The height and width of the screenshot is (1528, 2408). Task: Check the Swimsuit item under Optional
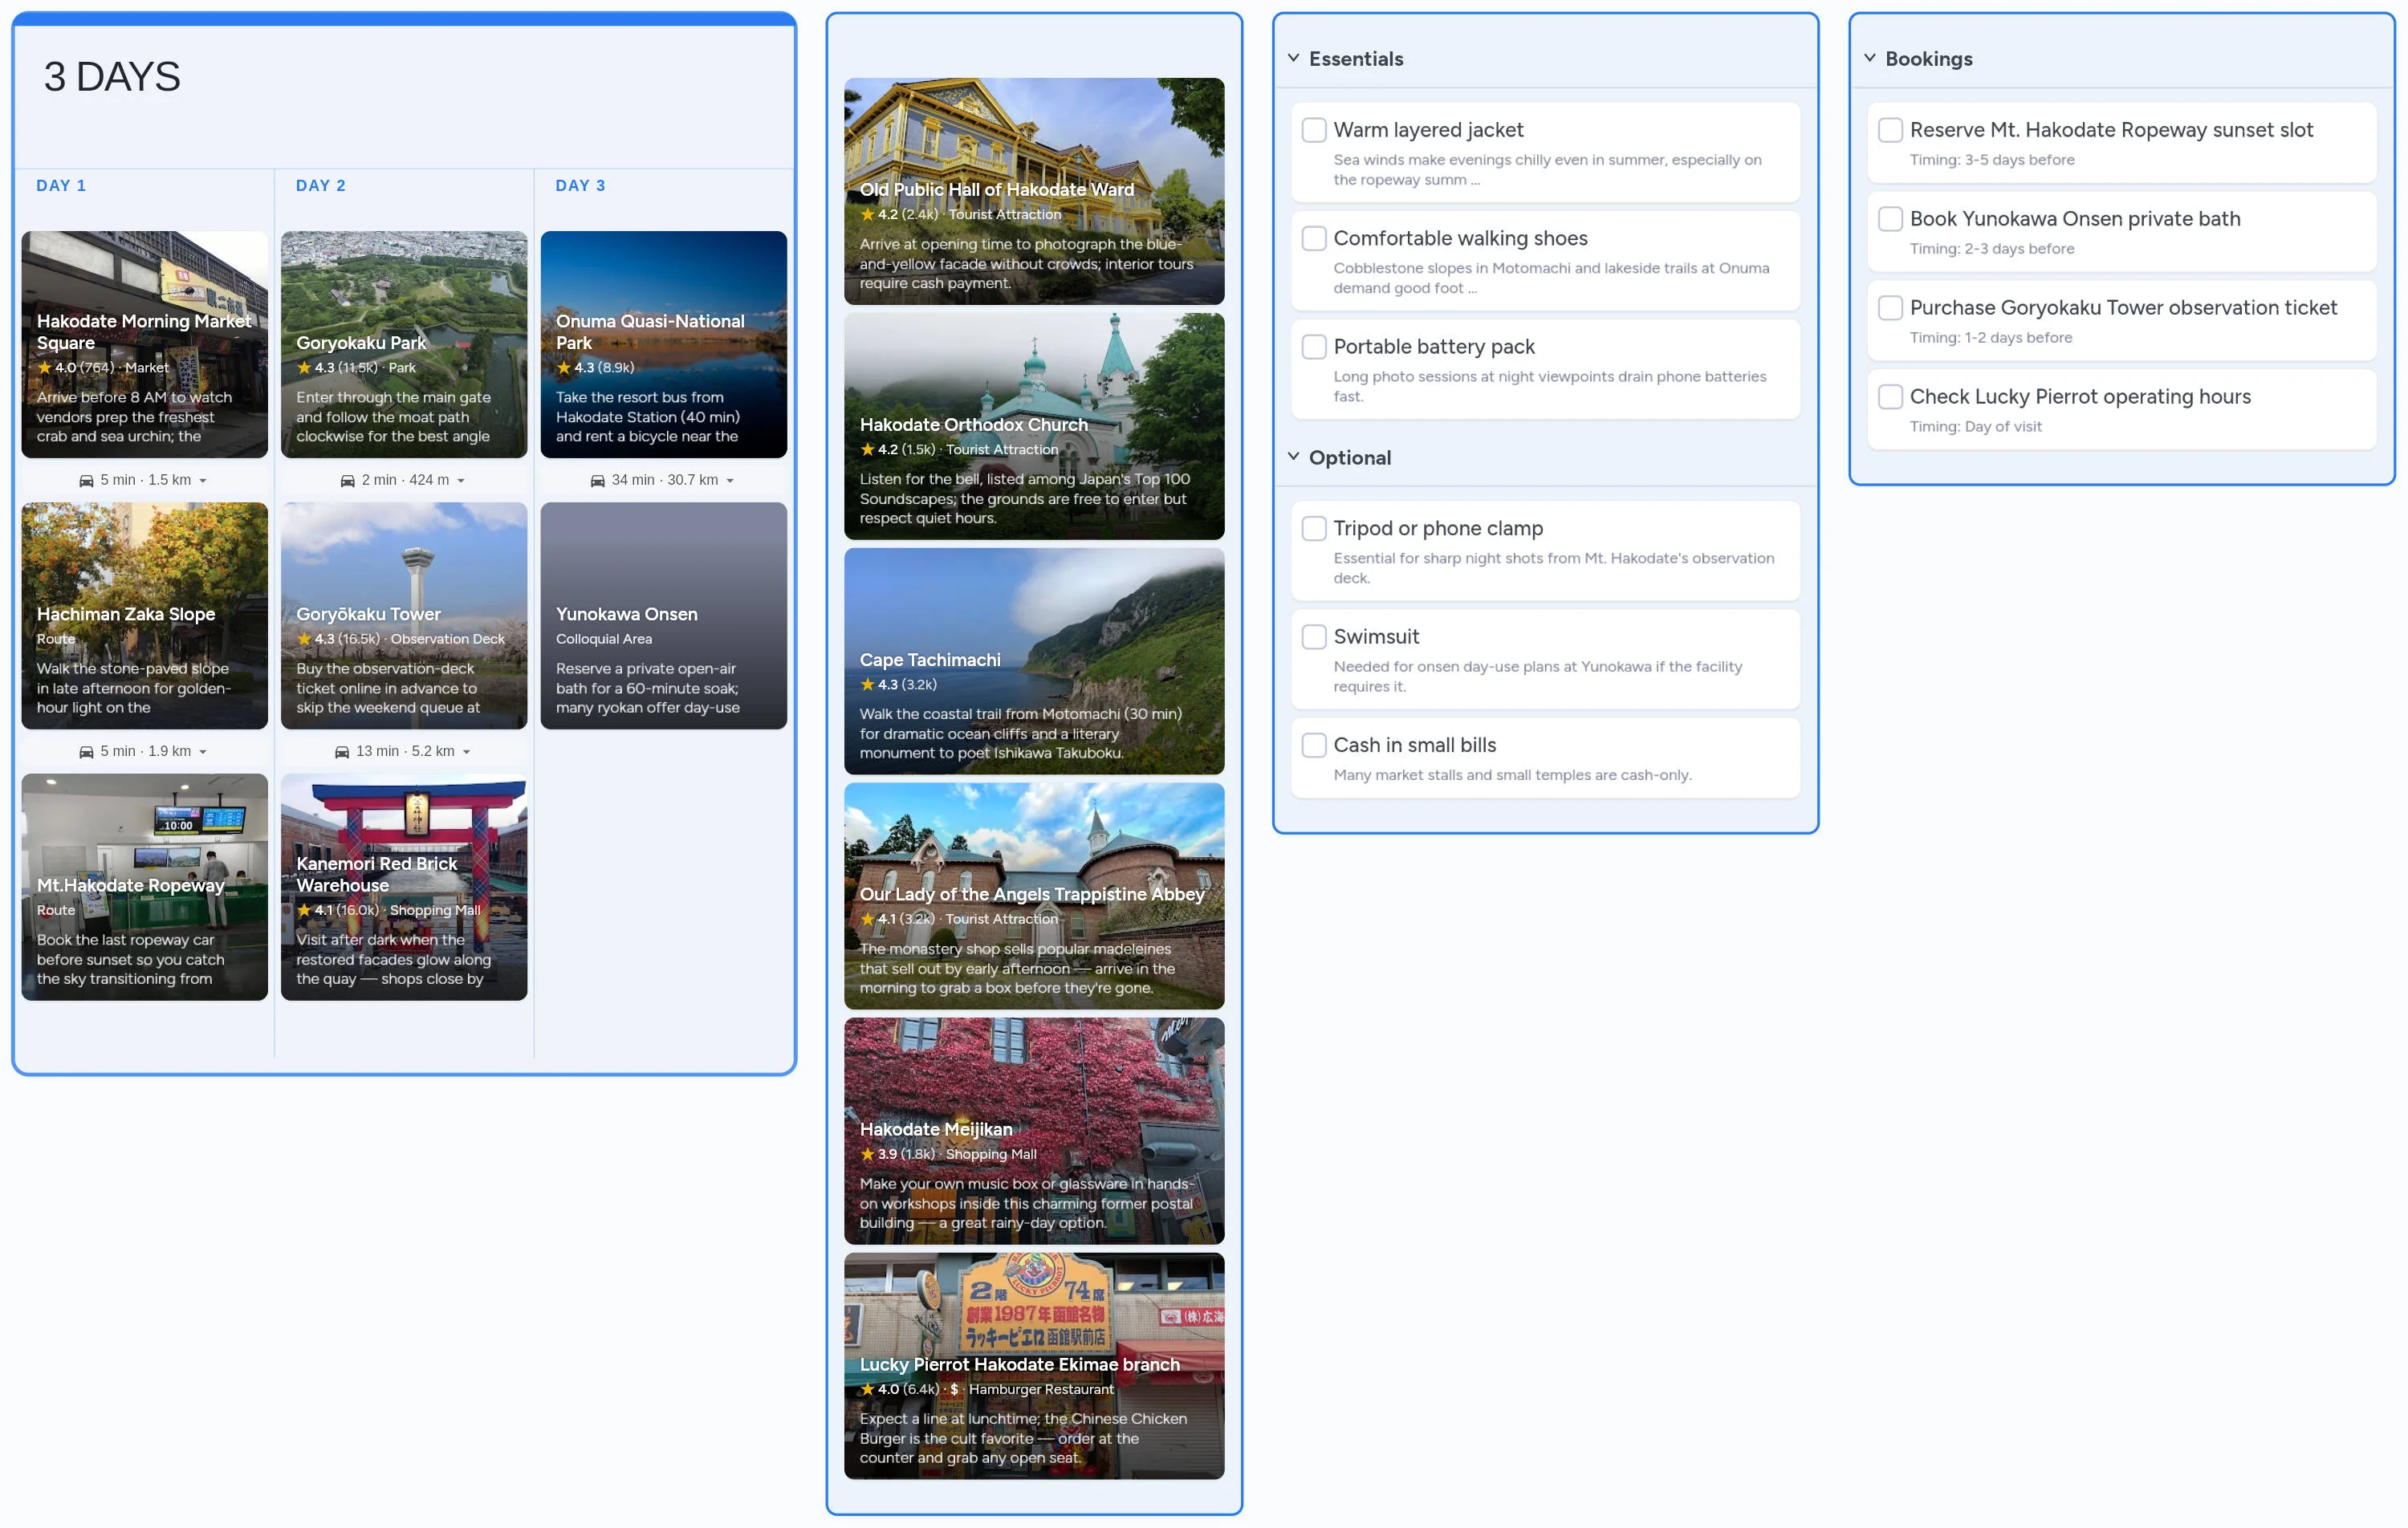pyautogui.click(x=1314, y=636)
